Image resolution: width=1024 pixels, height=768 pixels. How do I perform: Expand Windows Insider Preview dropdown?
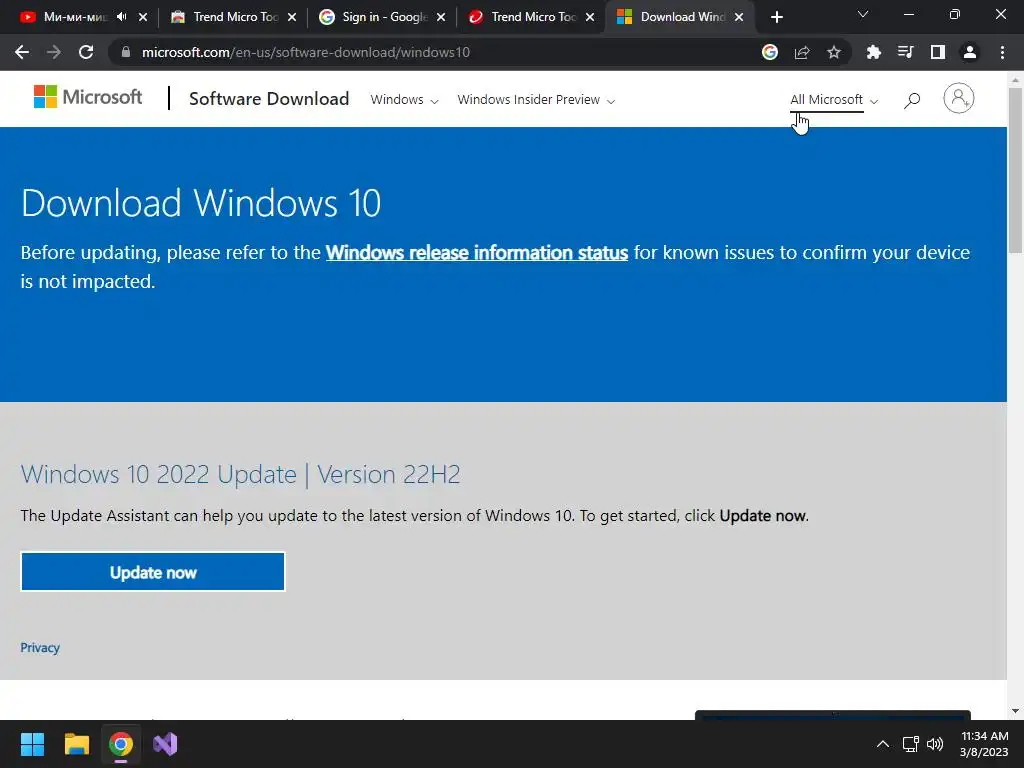coord(536,100)
